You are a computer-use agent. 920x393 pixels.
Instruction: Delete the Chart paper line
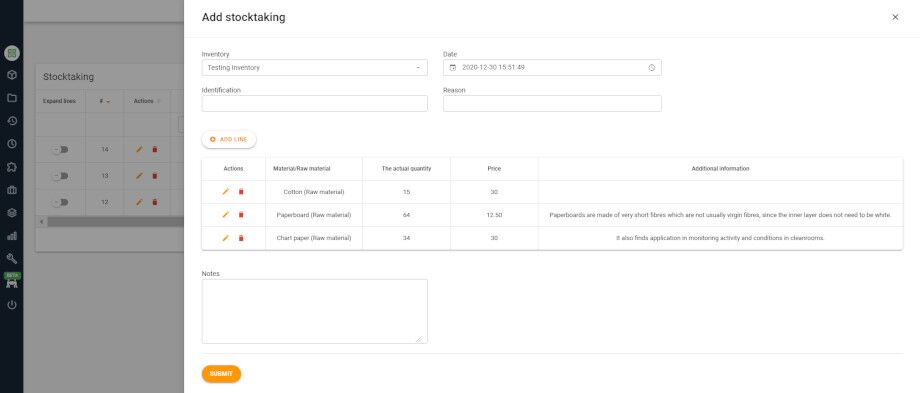pos(241,238)
